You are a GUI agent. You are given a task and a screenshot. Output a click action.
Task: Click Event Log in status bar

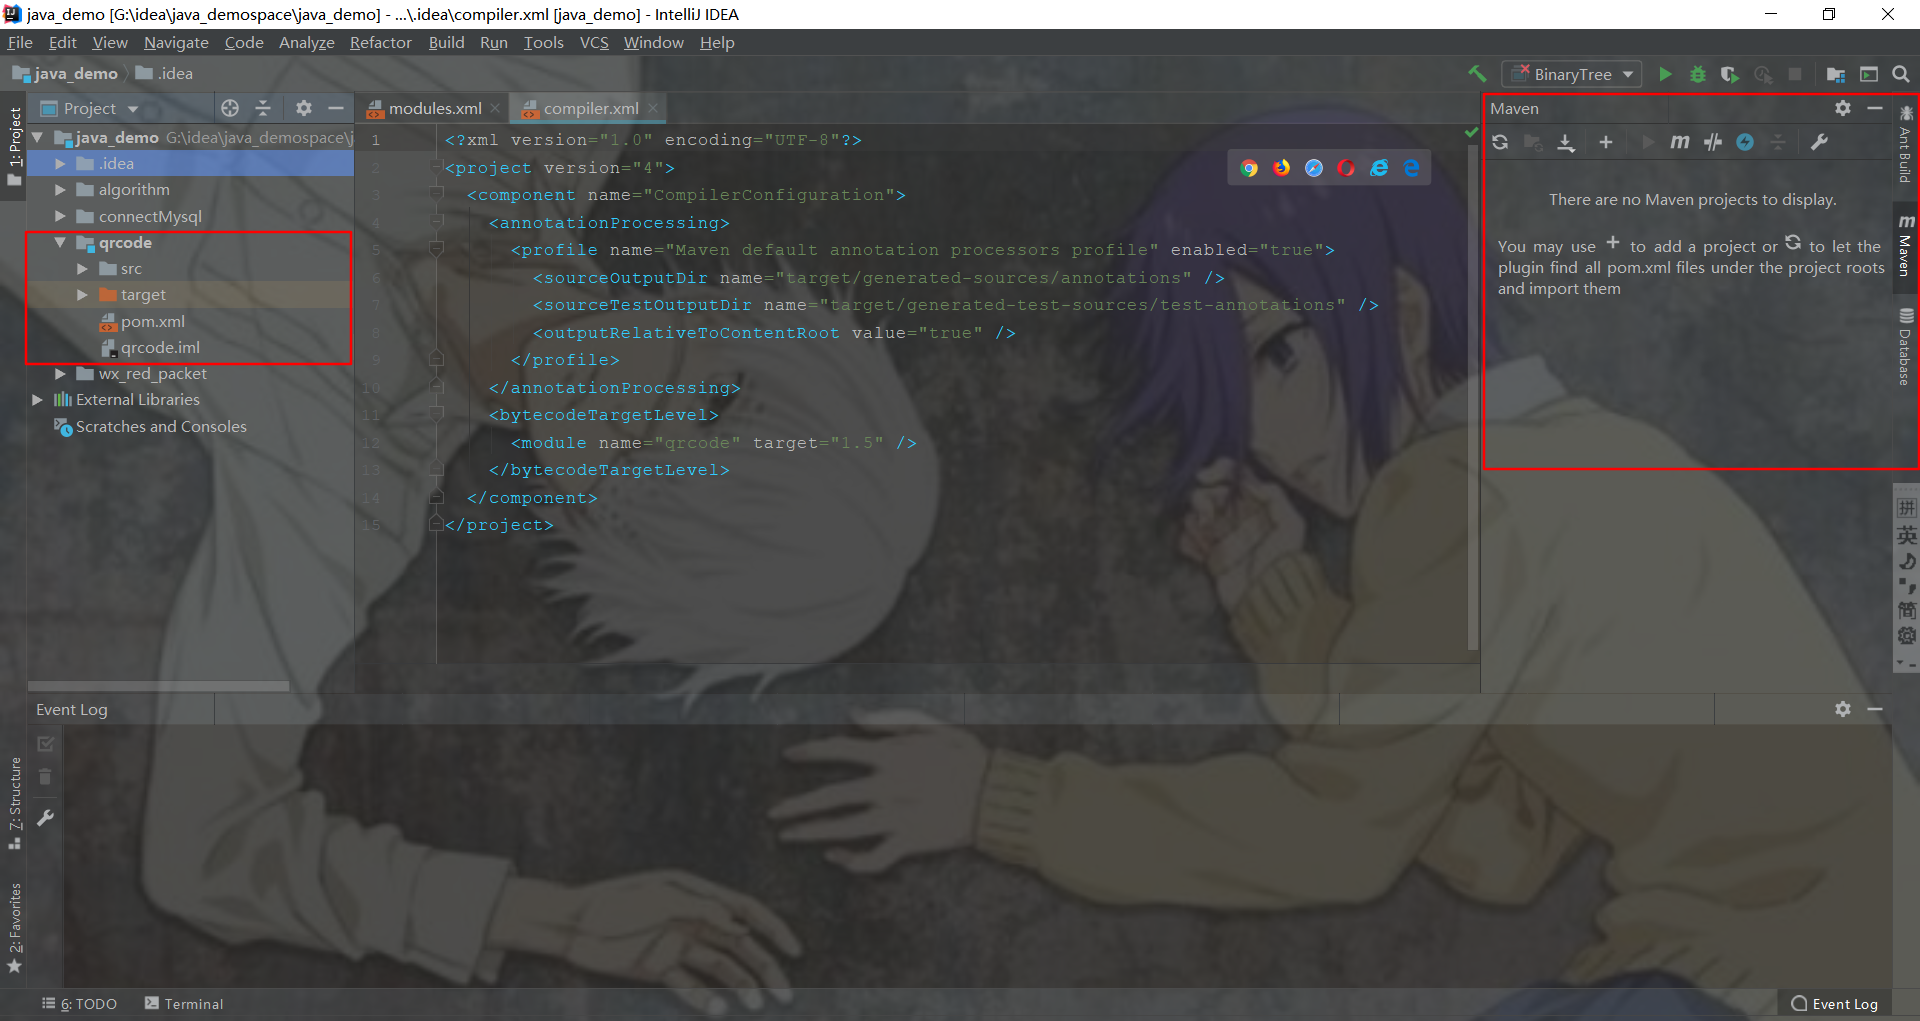(x=1834, y=1004)
